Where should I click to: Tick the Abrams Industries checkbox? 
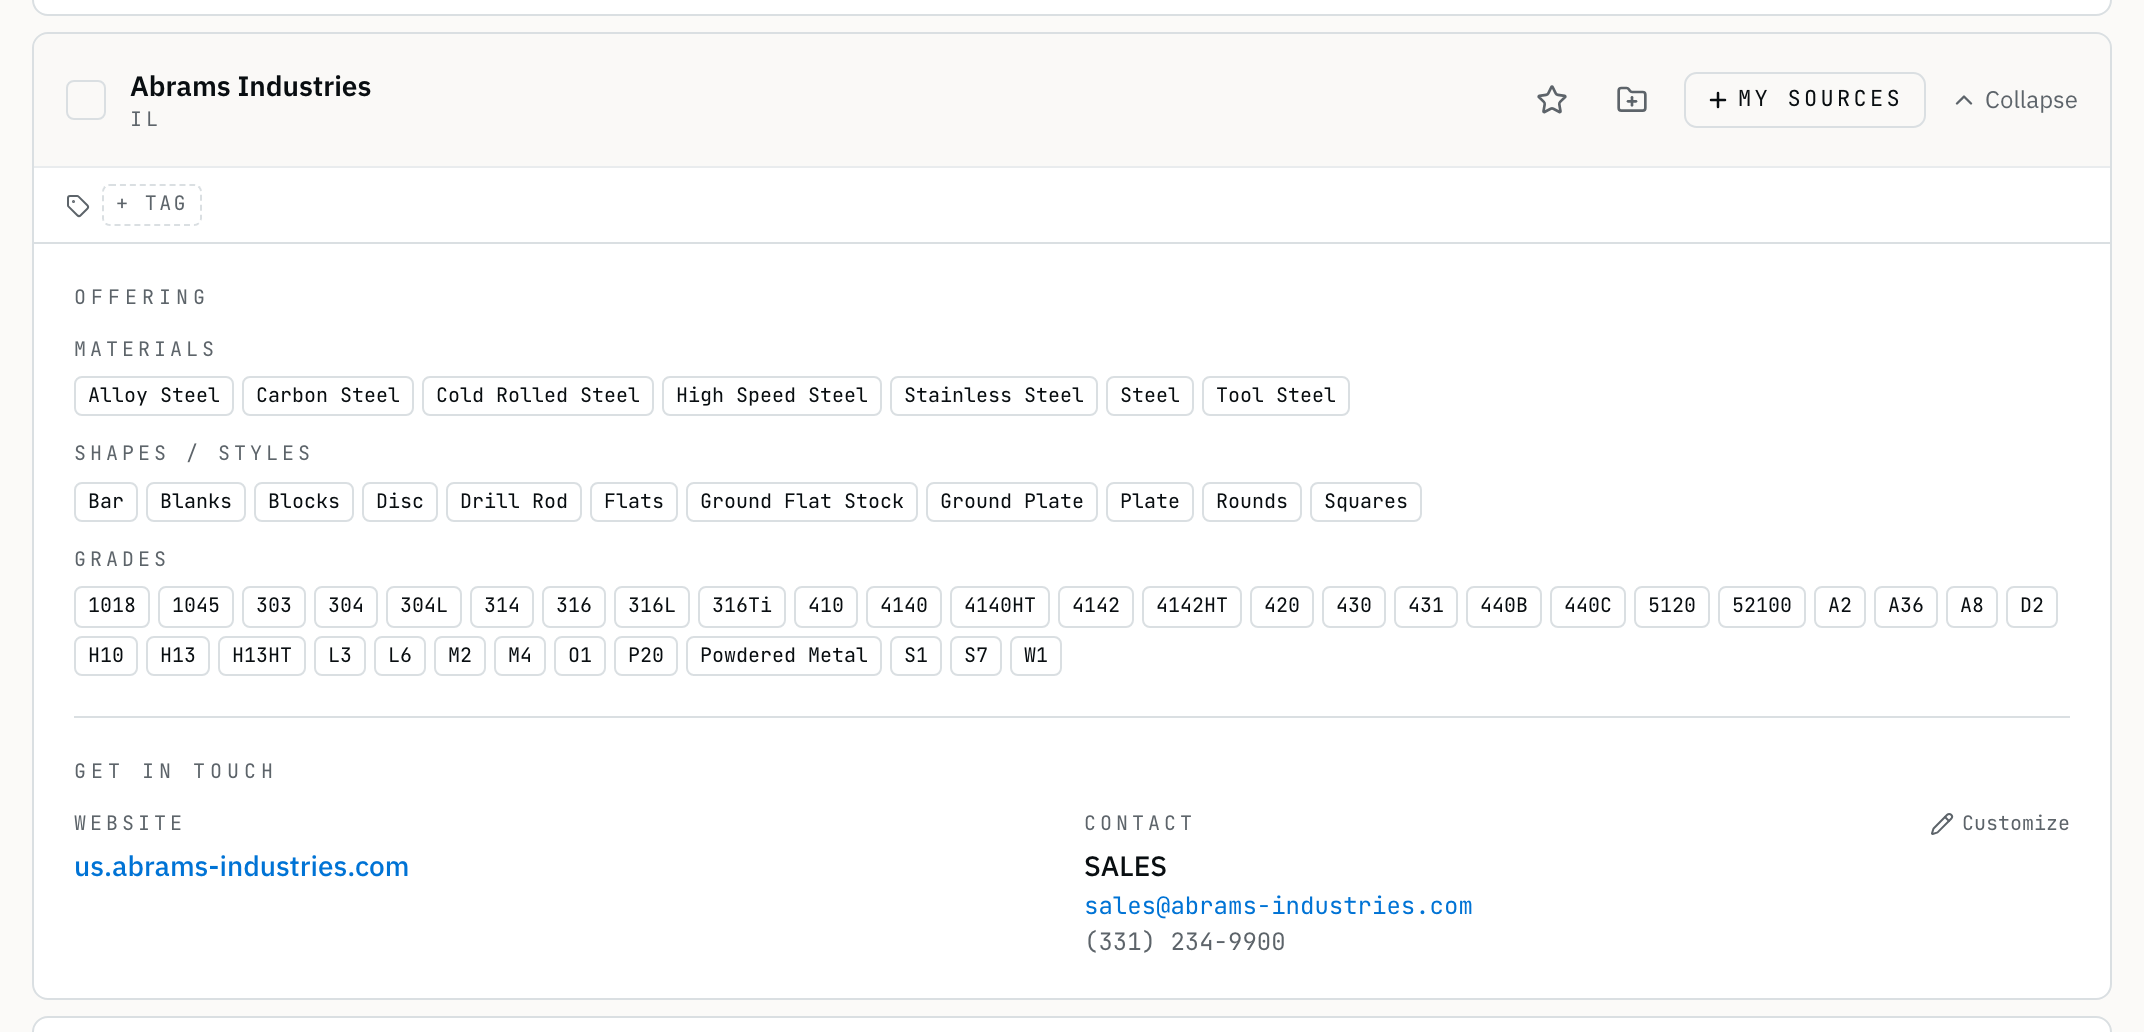pos(86,100)
